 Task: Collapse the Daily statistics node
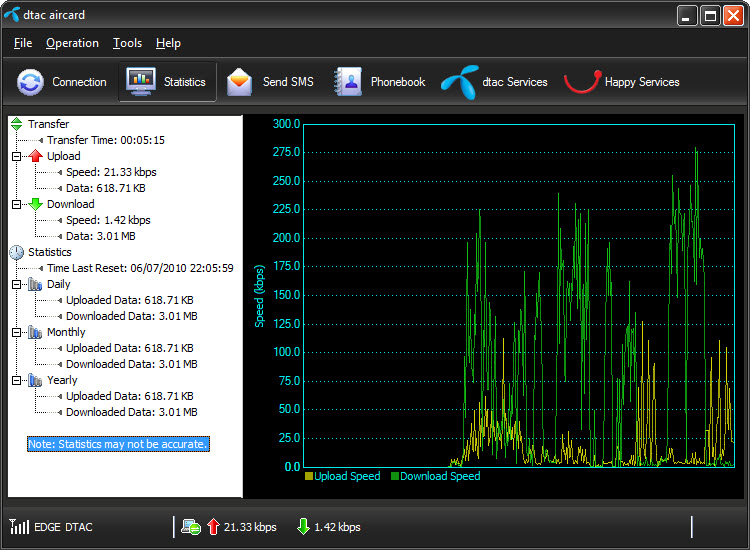coord(16,285)
